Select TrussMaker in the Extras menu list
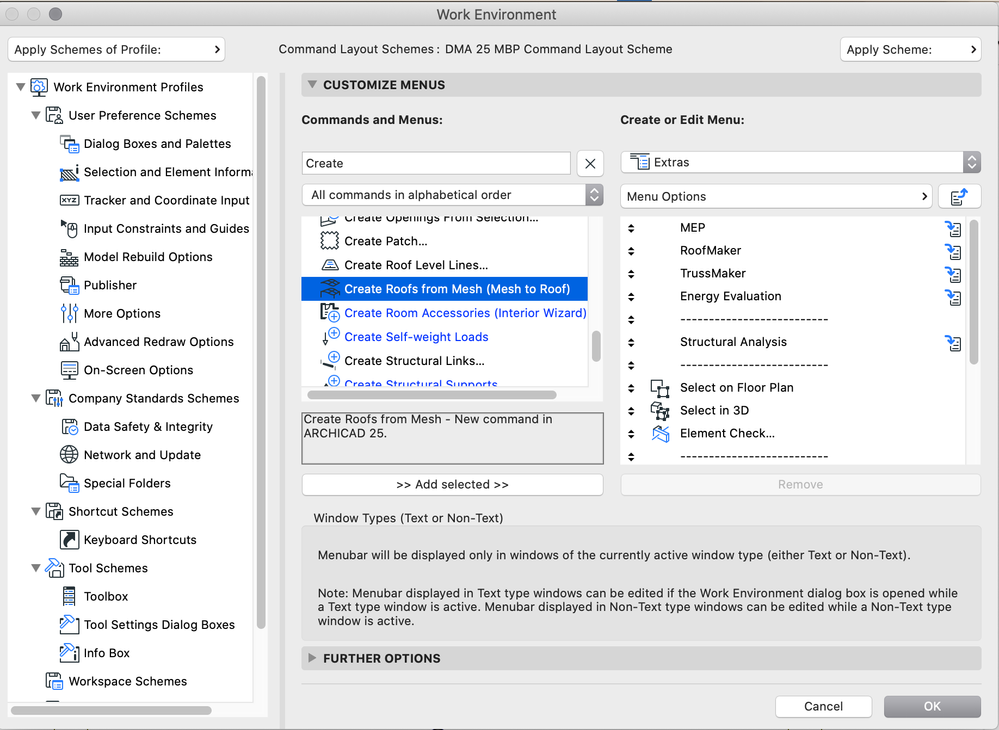The width and height of the screenshot is (999, 730). pyautogui.click(x=793, y=274)
